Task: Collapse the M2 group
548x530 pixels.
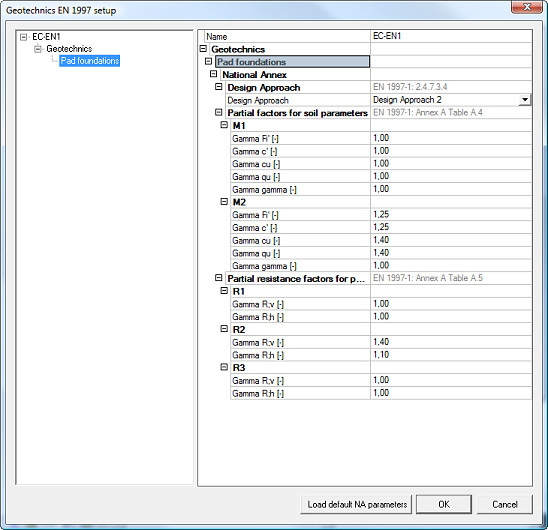Action: coord(224,202)
